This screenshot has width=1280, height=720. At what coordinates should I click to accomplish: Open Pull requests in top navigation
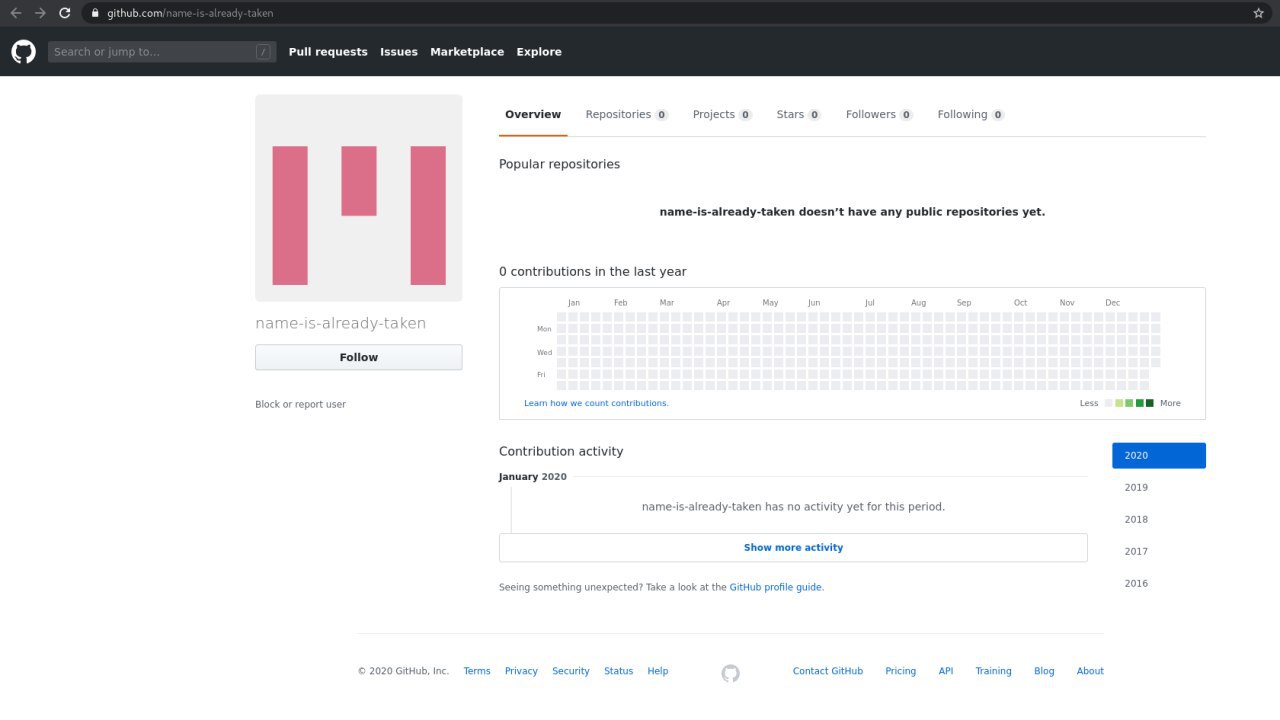click(328, 52)
